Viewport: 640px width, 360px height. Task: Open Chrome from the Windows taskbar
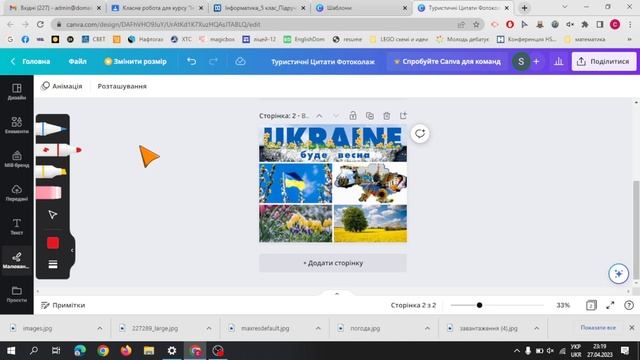pos(103,351)
